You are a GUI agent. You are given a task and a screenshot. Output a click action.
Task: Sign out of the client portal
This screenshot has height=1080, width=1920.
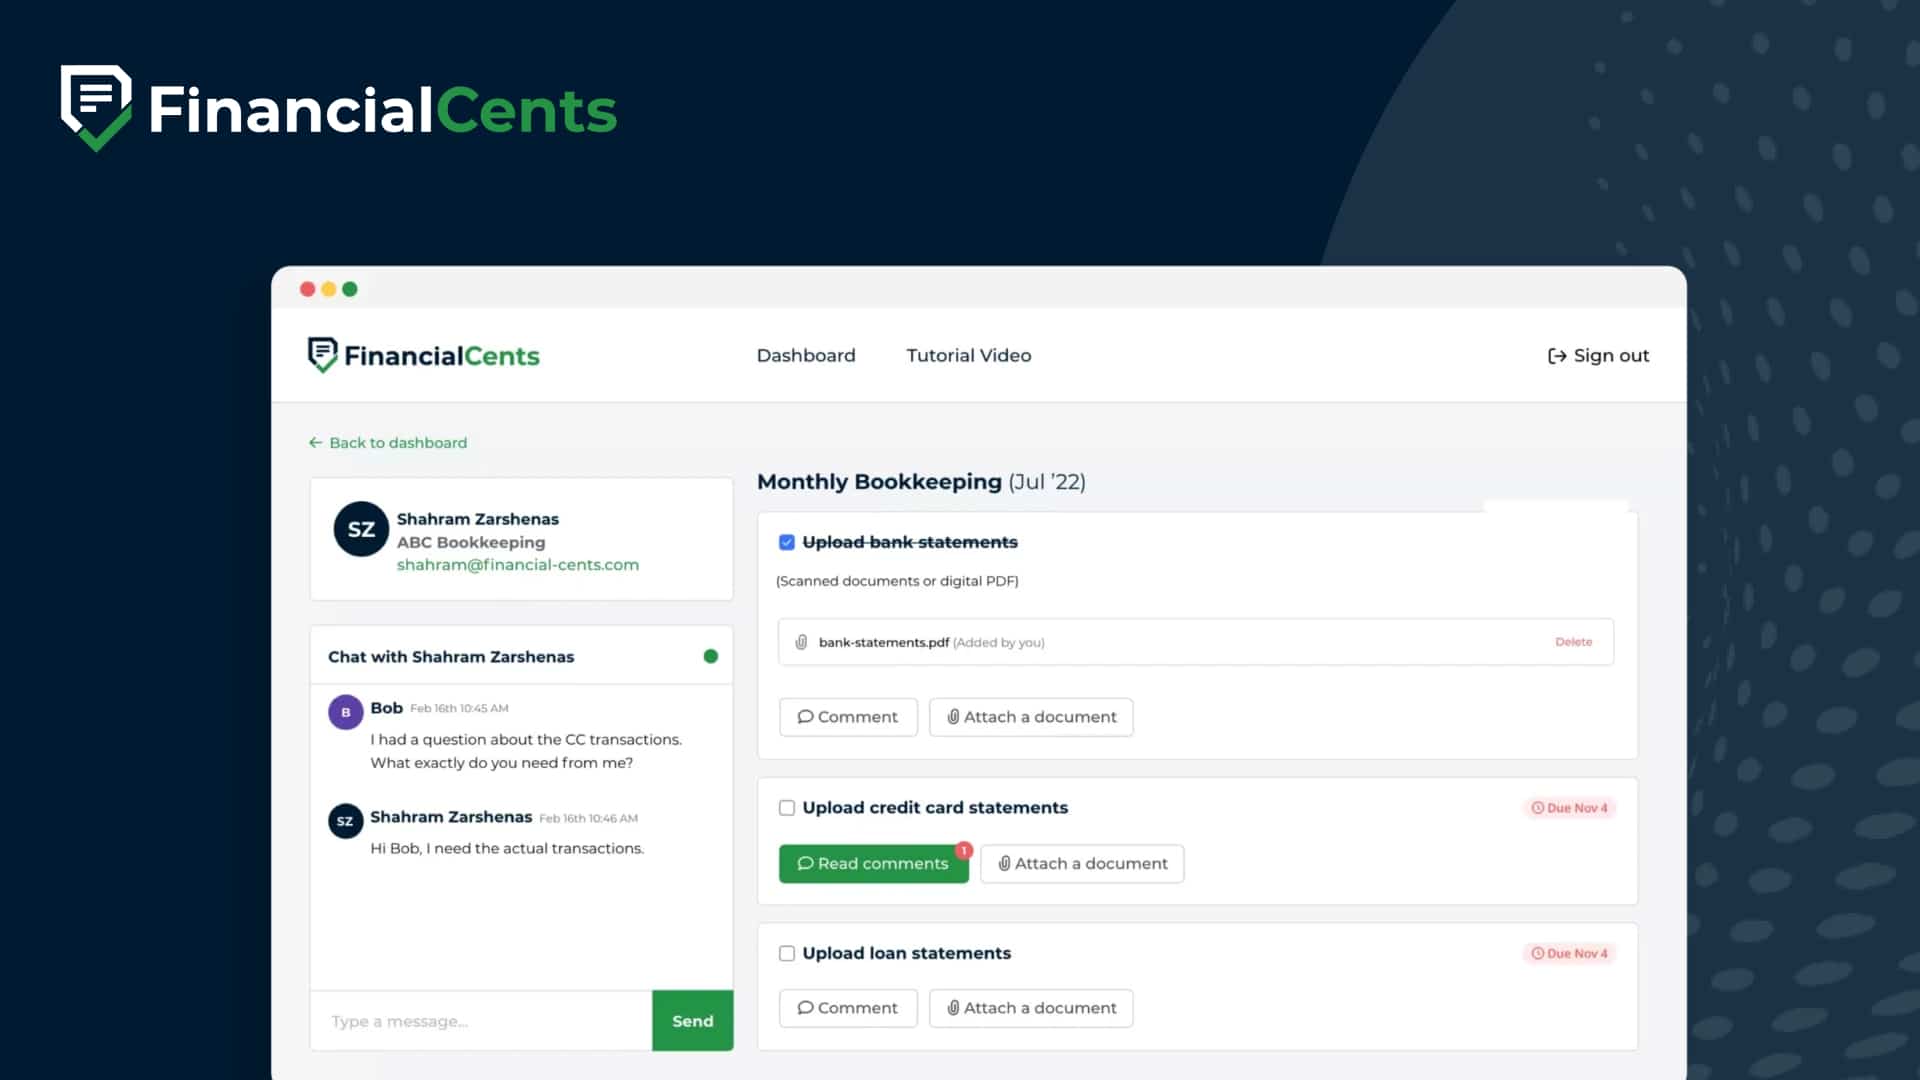[1598, 355]
